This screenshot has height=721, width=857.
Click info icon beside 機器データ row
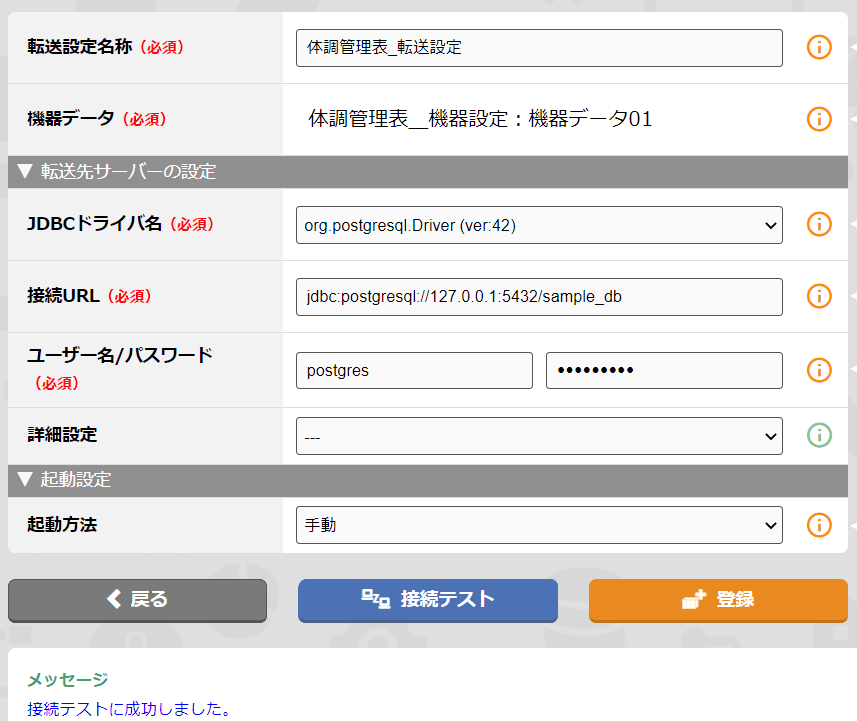(x=819, y=120)
